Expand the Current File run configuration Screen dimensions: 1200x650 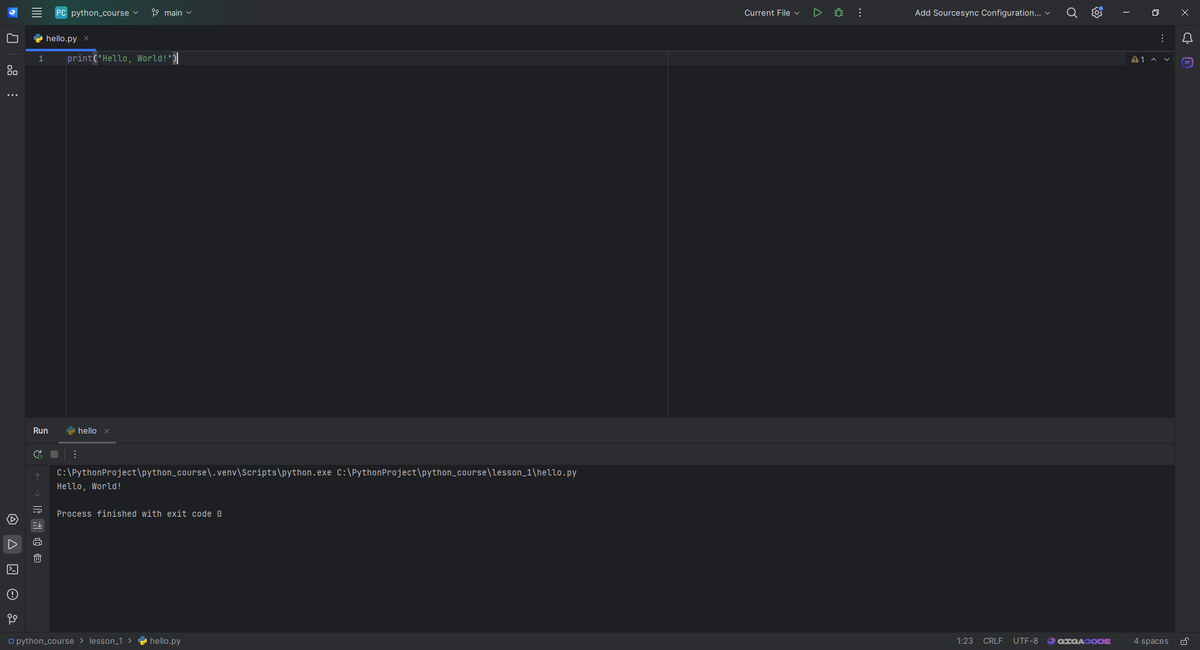(x=772, y=13)
